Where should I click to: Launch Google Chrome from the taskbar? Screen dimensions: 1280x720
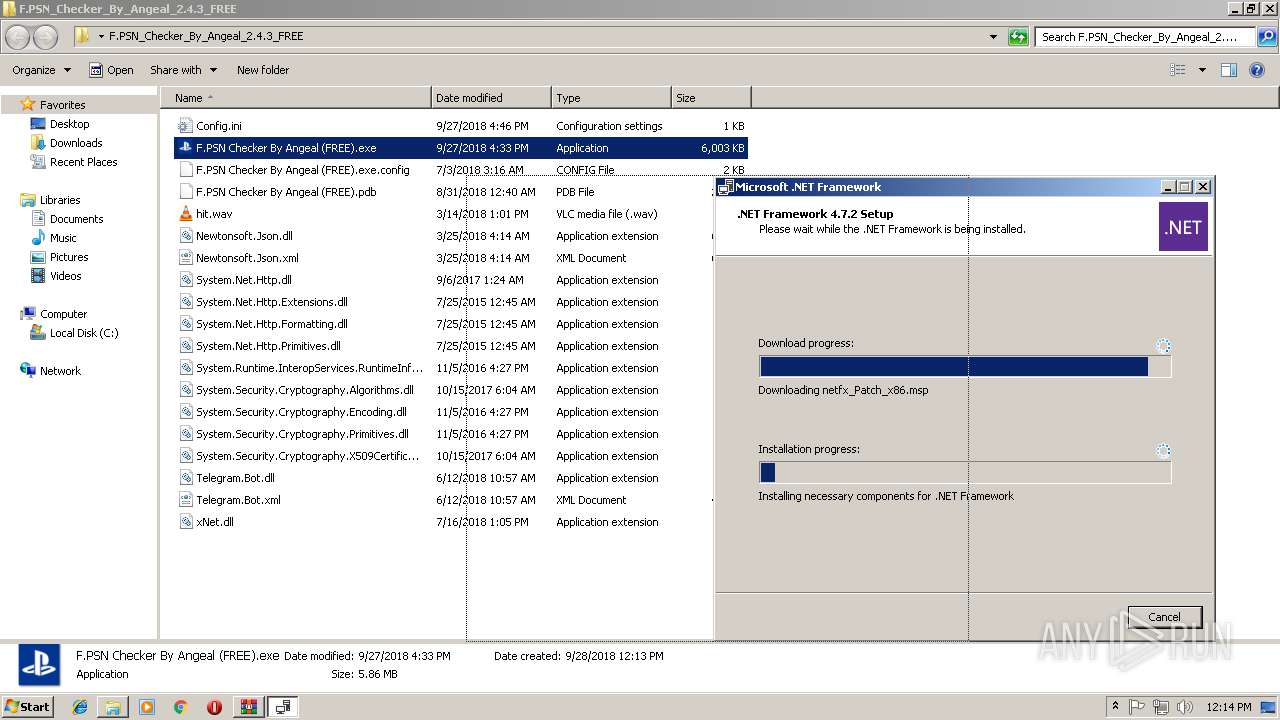(x=180, y=707)
